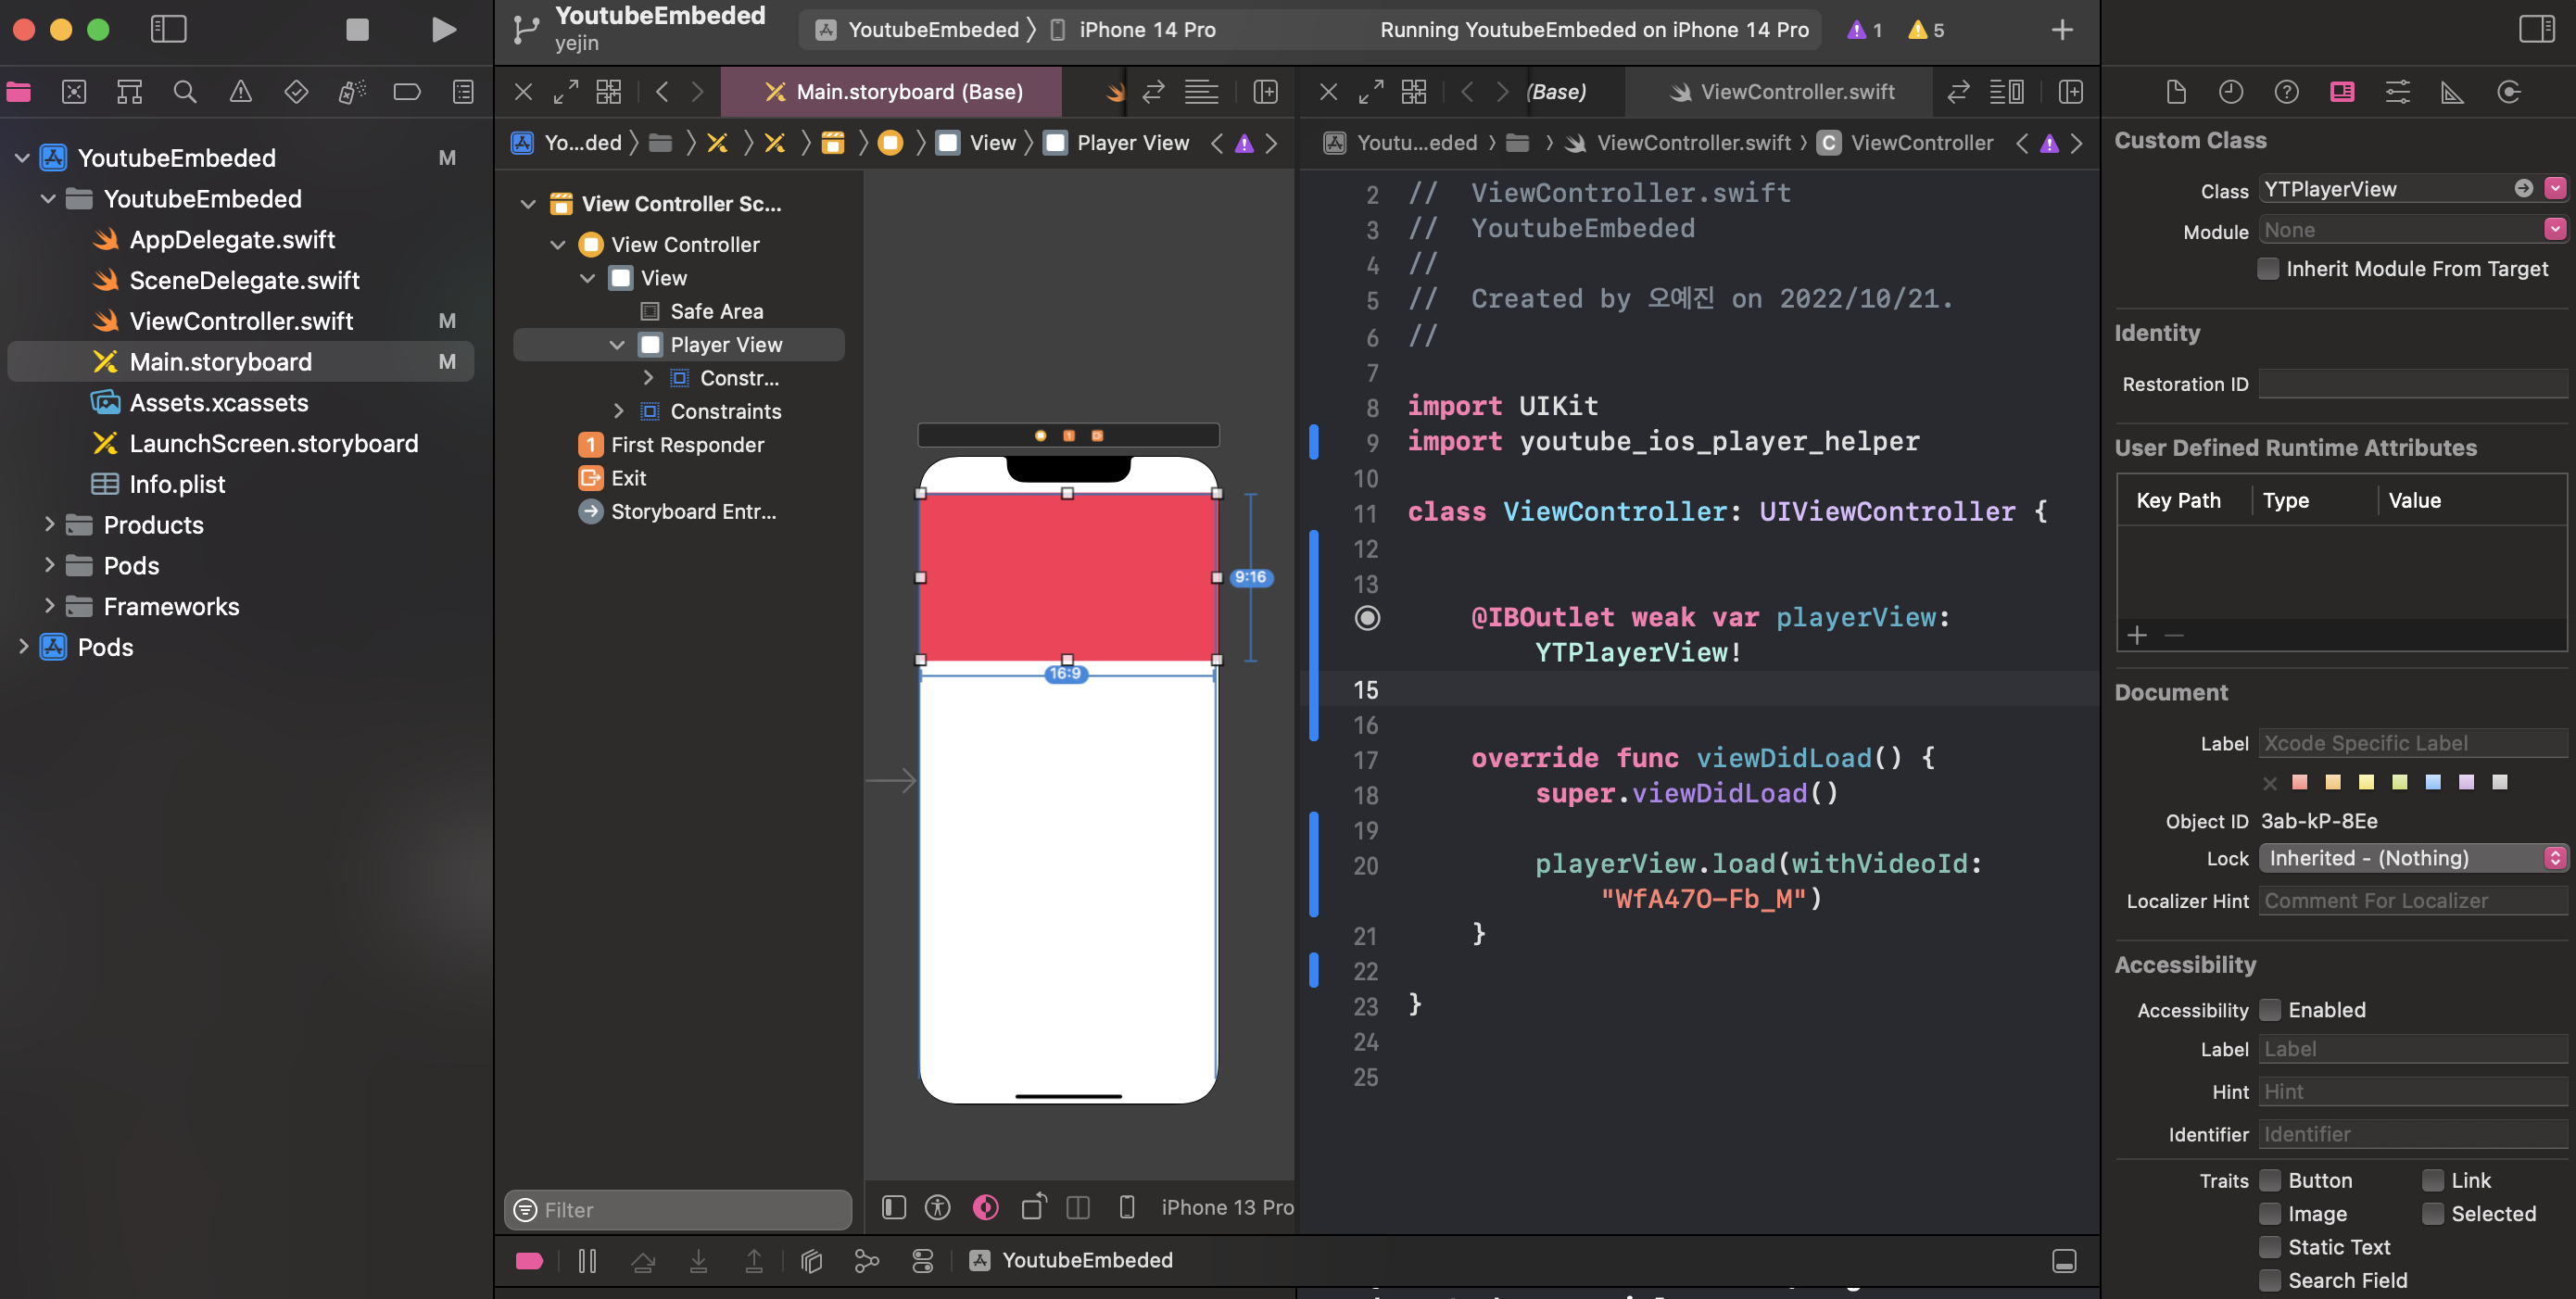The width and height of the screenshot is (2576, 1299).
Task: Click the Run play button
Action: click(444, 29)
